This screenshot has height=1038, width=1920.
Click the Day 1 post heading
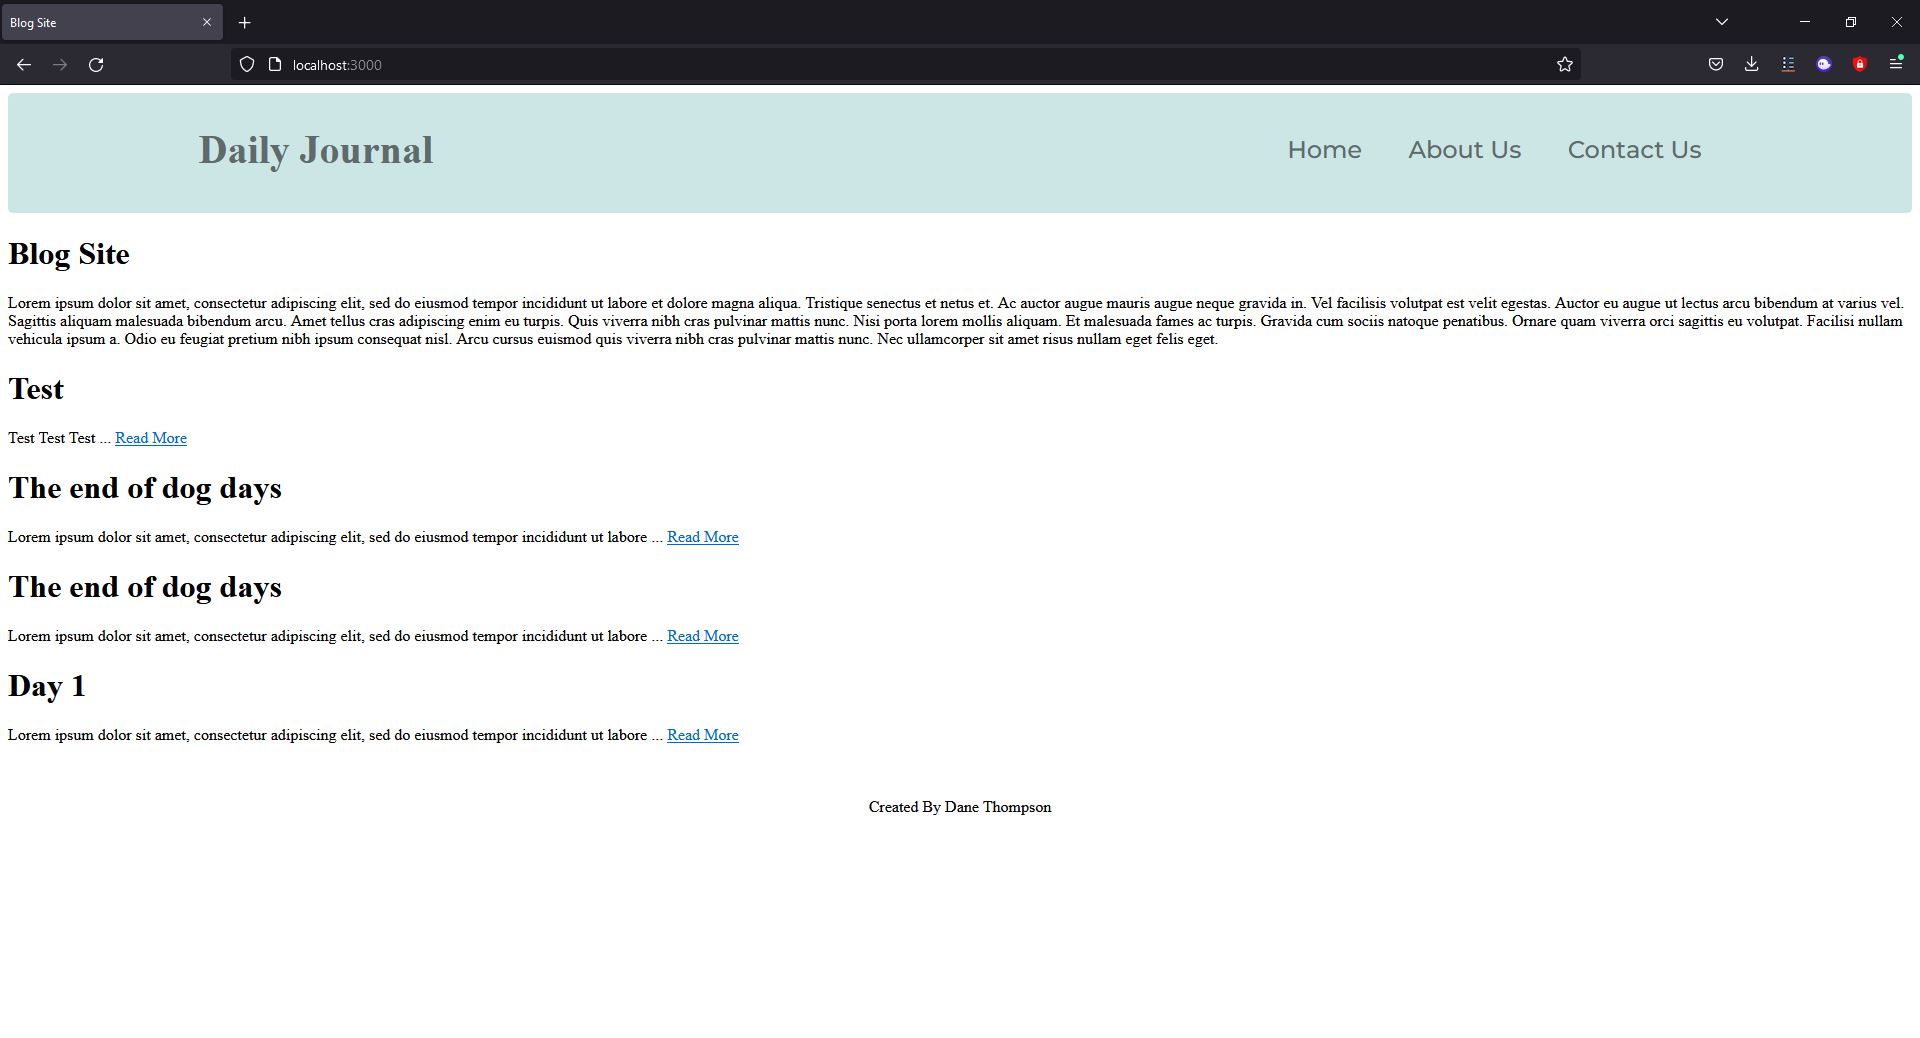(47, 686)
